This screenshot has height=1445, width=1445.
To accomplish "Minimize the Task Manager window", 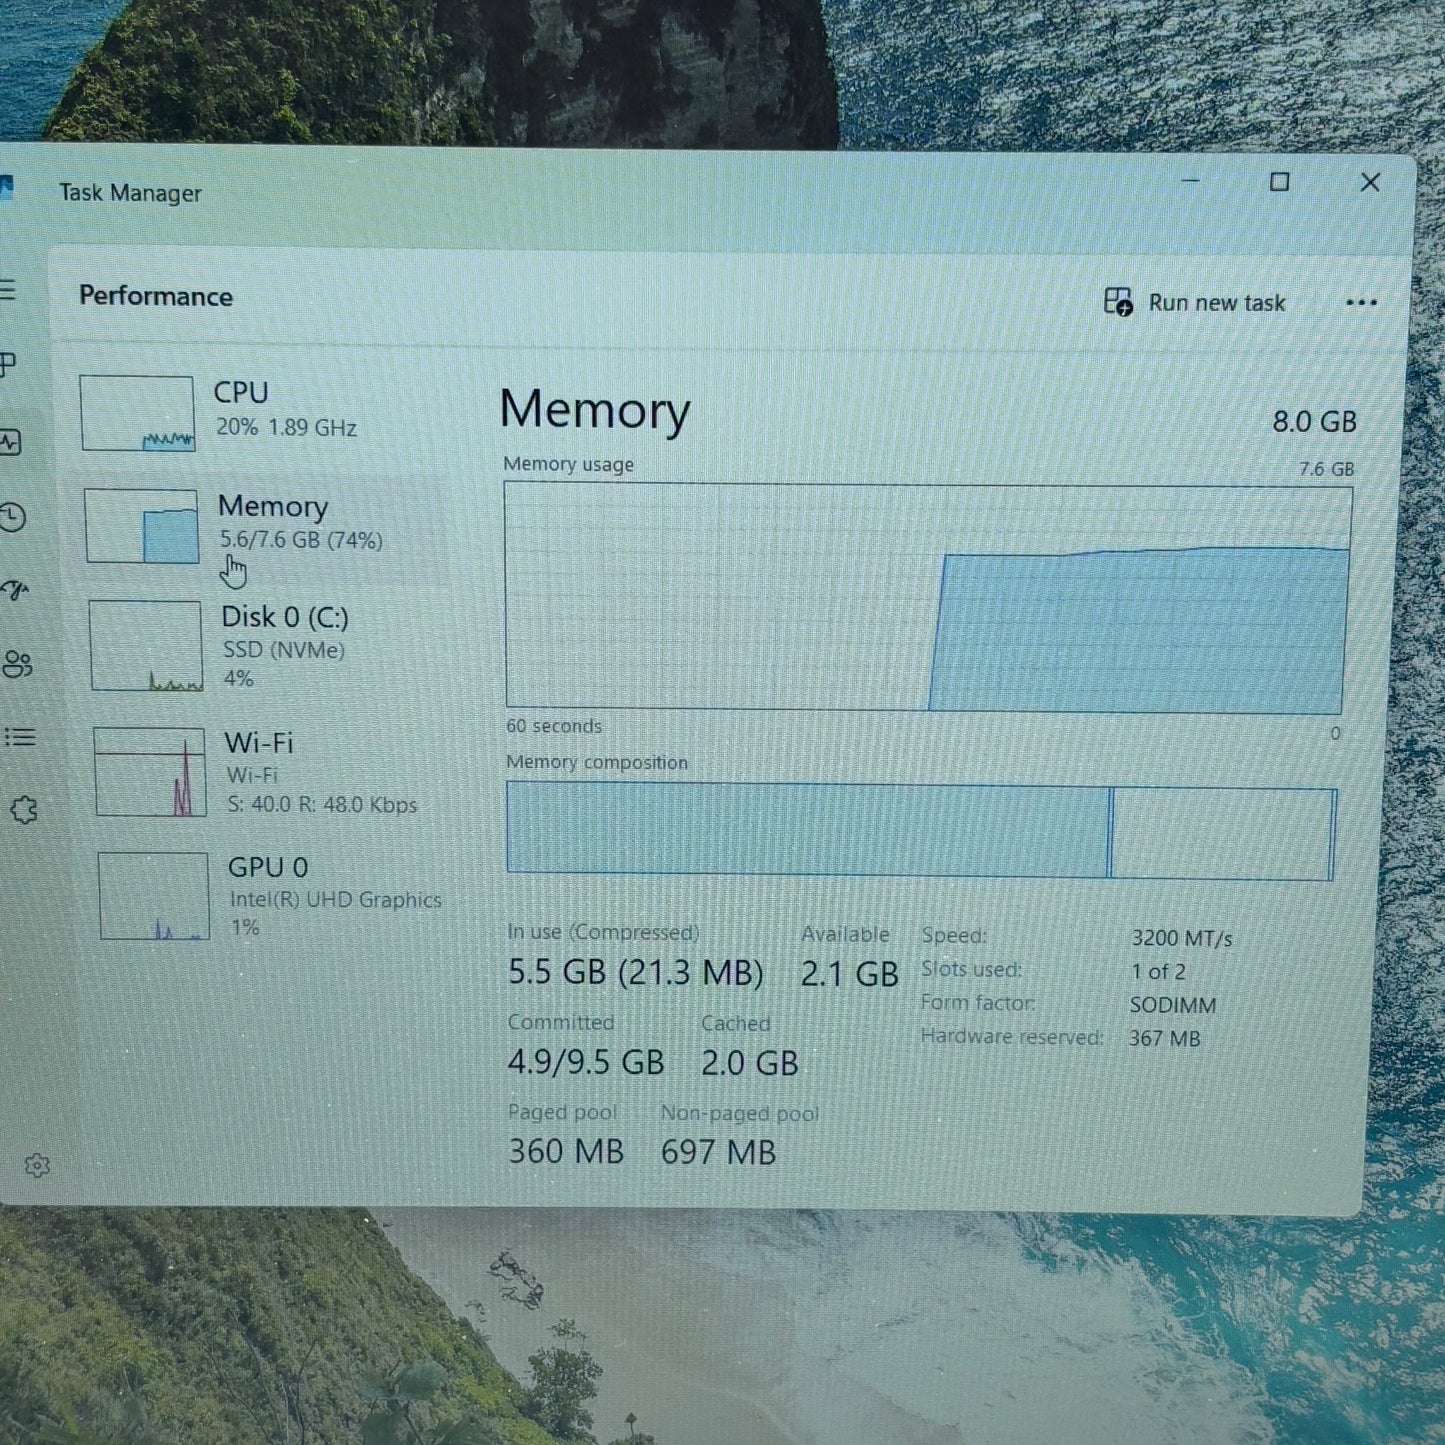I will pos(1190,181).
